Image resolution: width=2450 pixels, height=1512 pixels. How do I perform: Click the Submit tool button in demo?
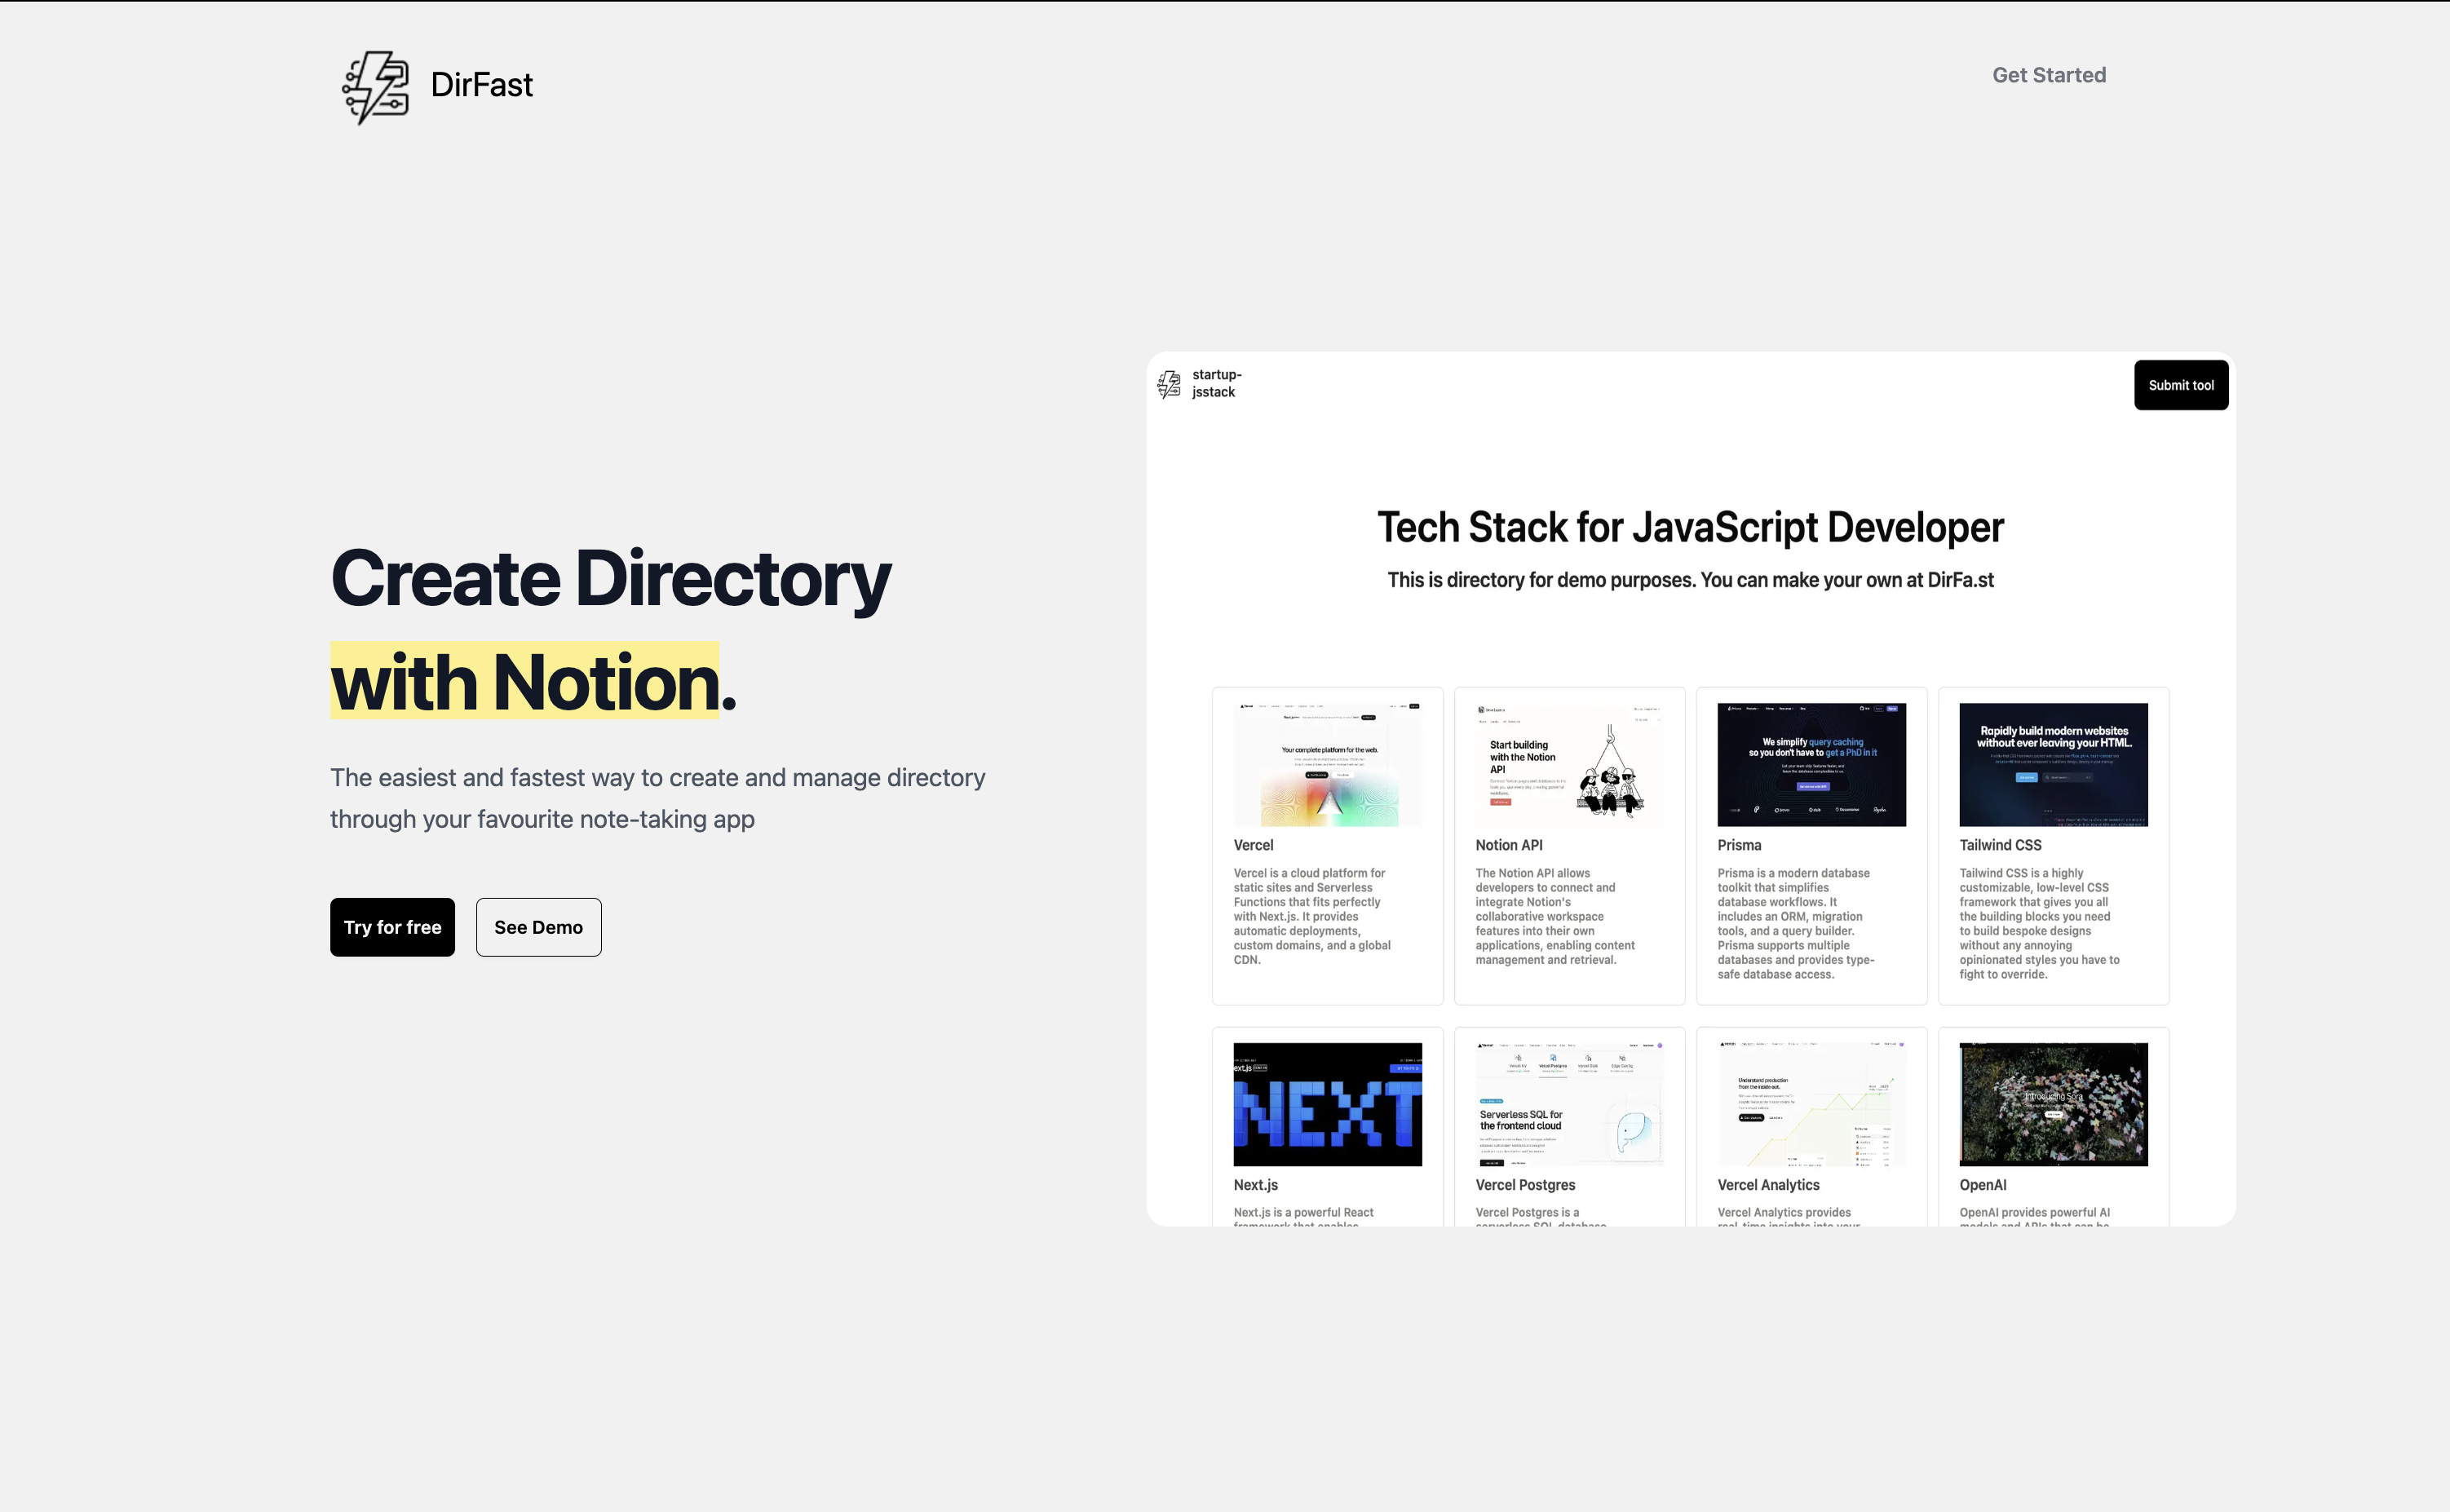[2181, 385]
